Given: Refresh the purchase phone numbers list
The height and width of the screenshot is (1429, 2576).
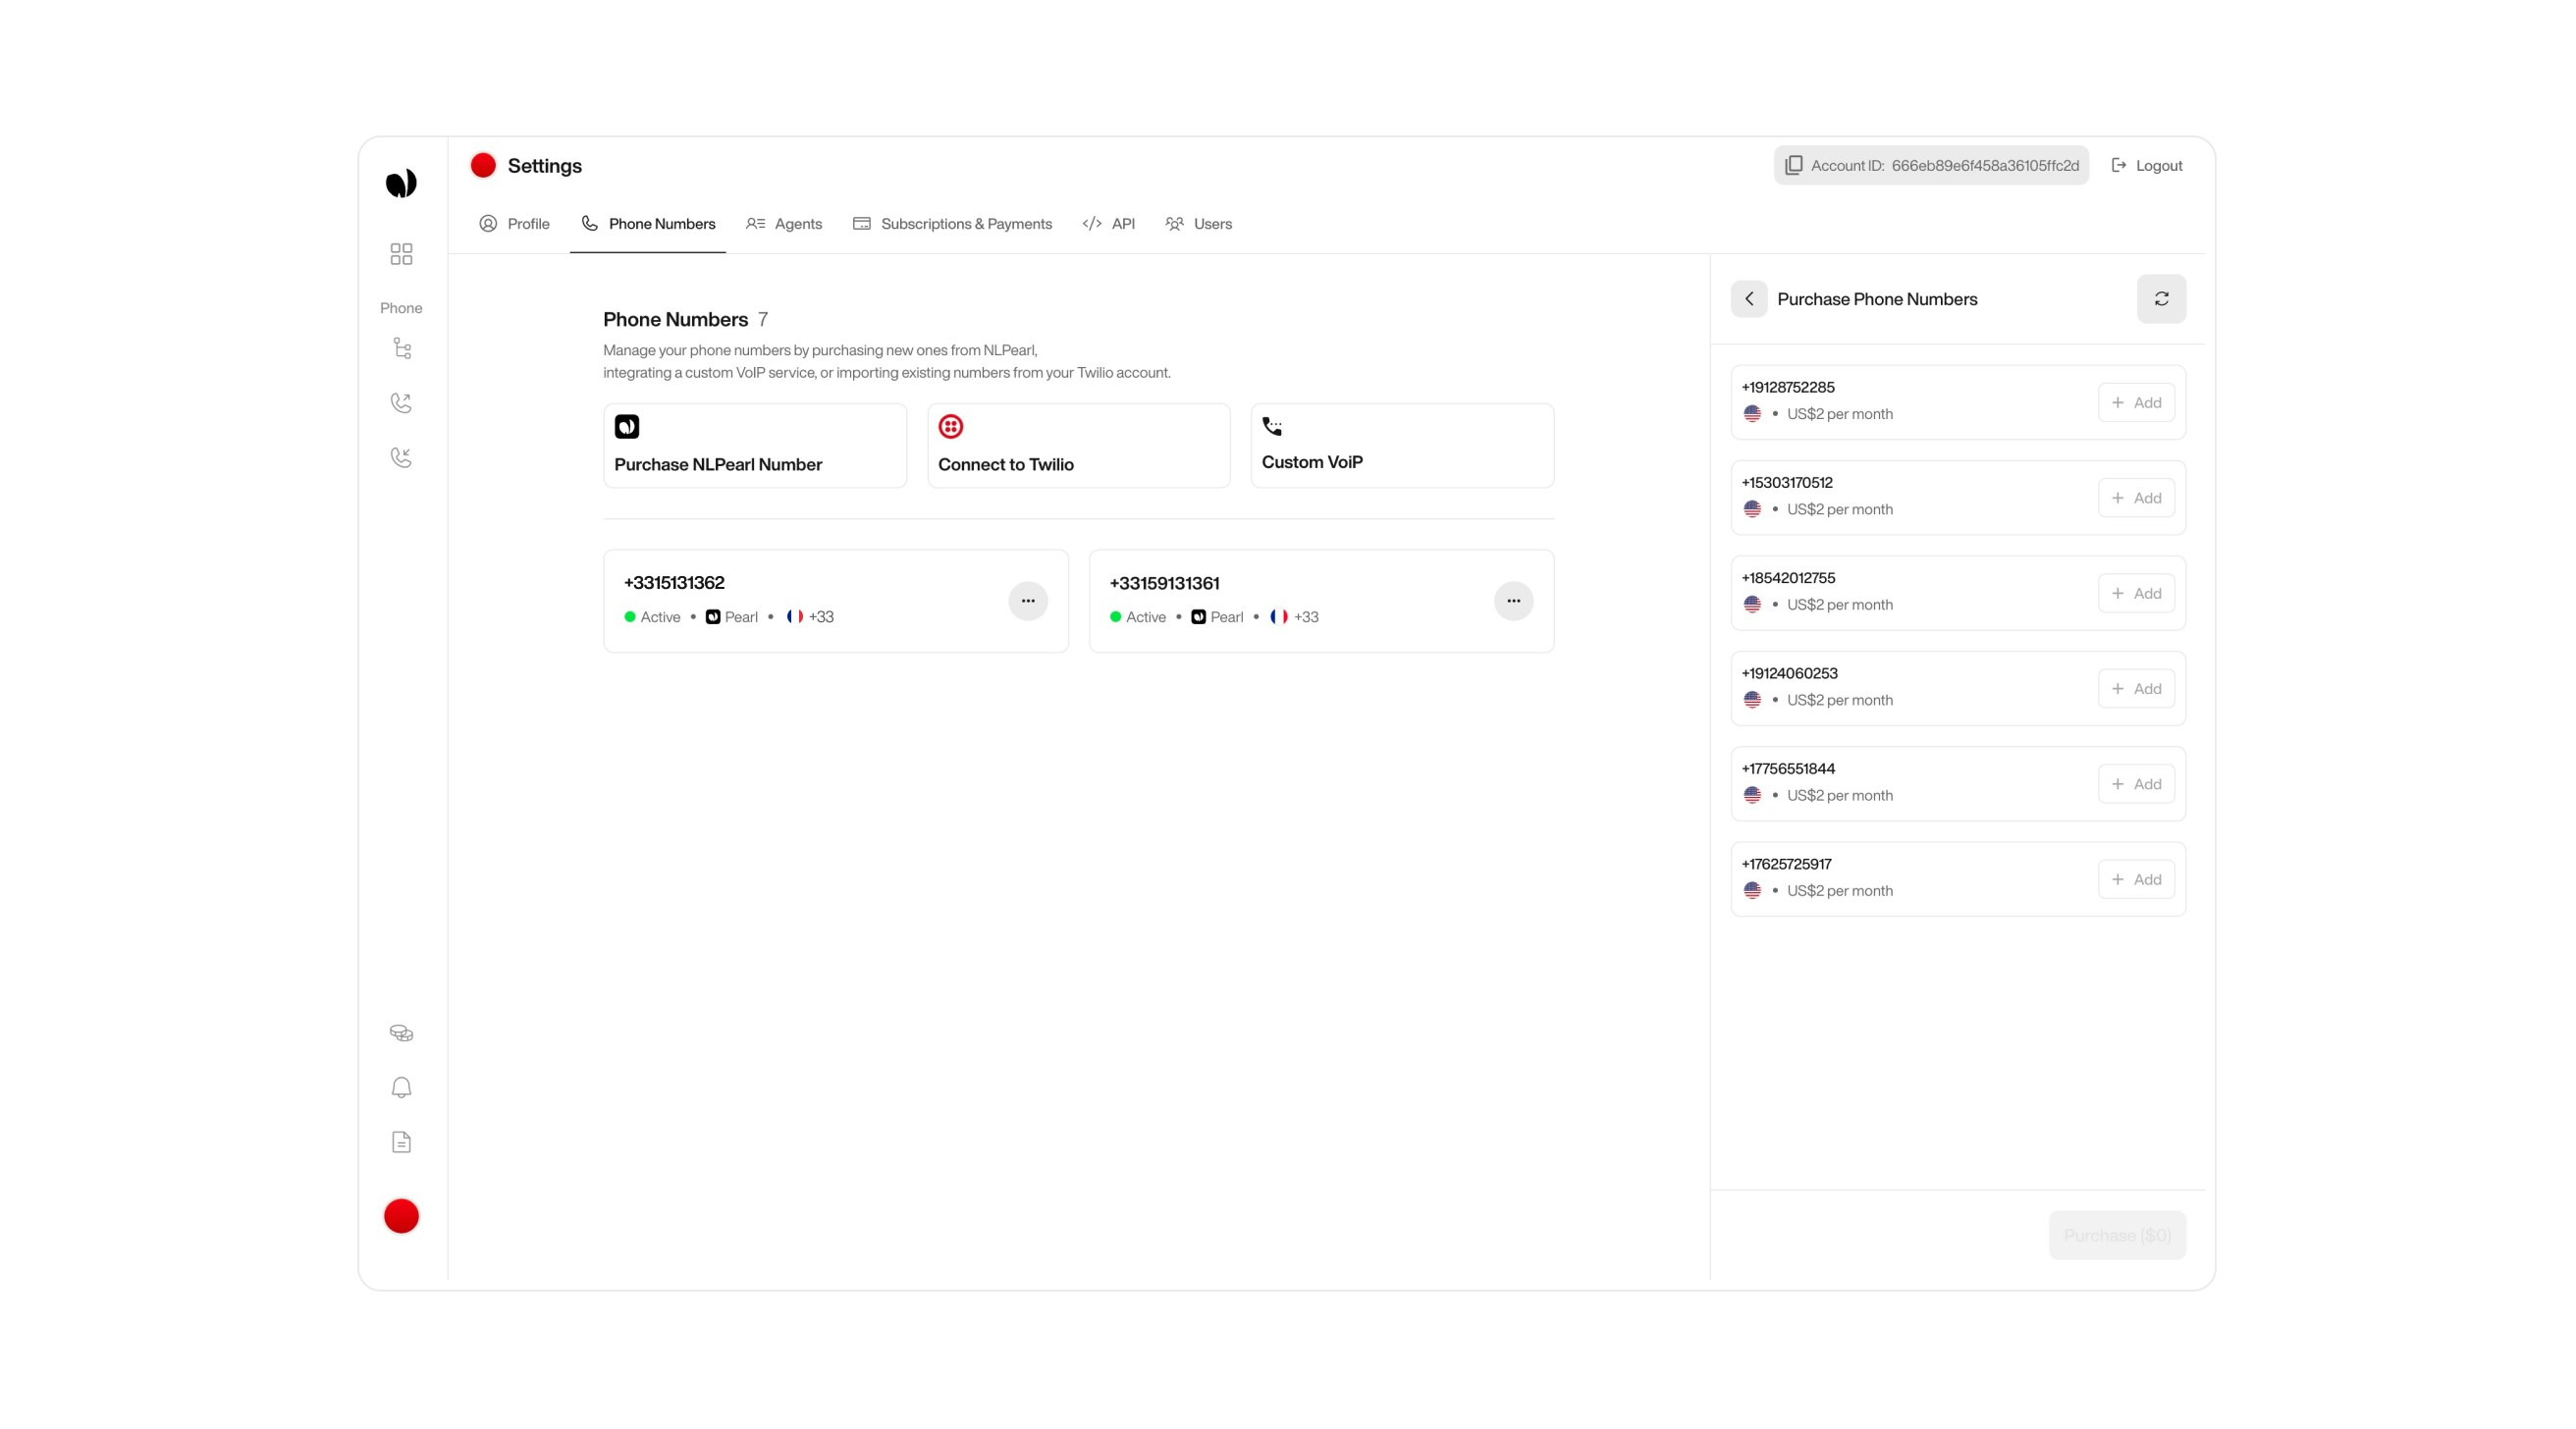Looking at the screenshot, I should tap(2161, 298).
